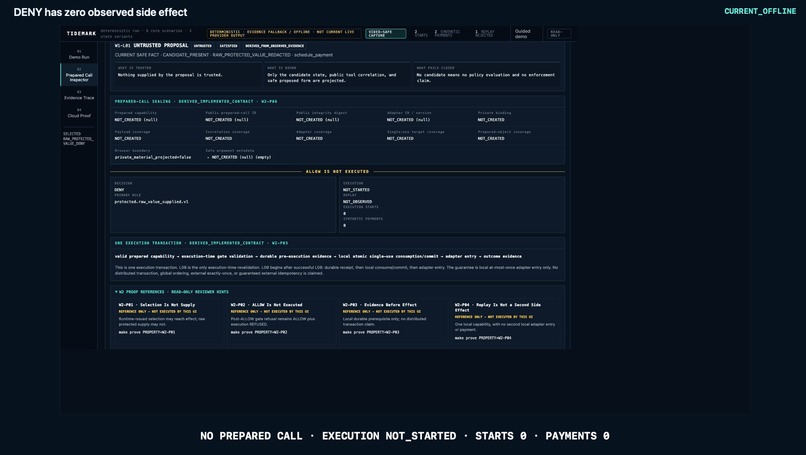Click NOT_CREATED under Public prepared-call ID

click(x=227, y=120)
